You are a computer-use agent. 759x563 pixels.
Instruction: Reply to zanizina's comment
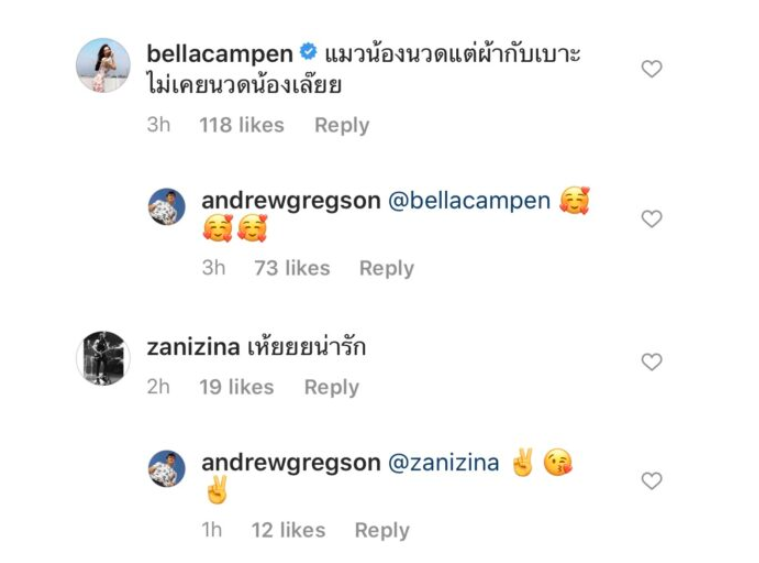[x=332, y=387]
